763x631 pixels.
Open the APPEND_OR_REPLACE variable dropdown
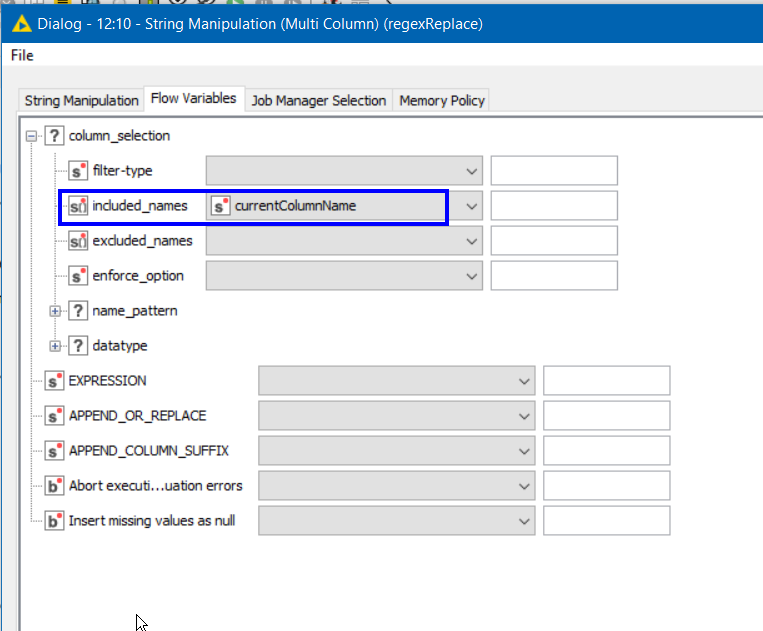pos(524,416)
